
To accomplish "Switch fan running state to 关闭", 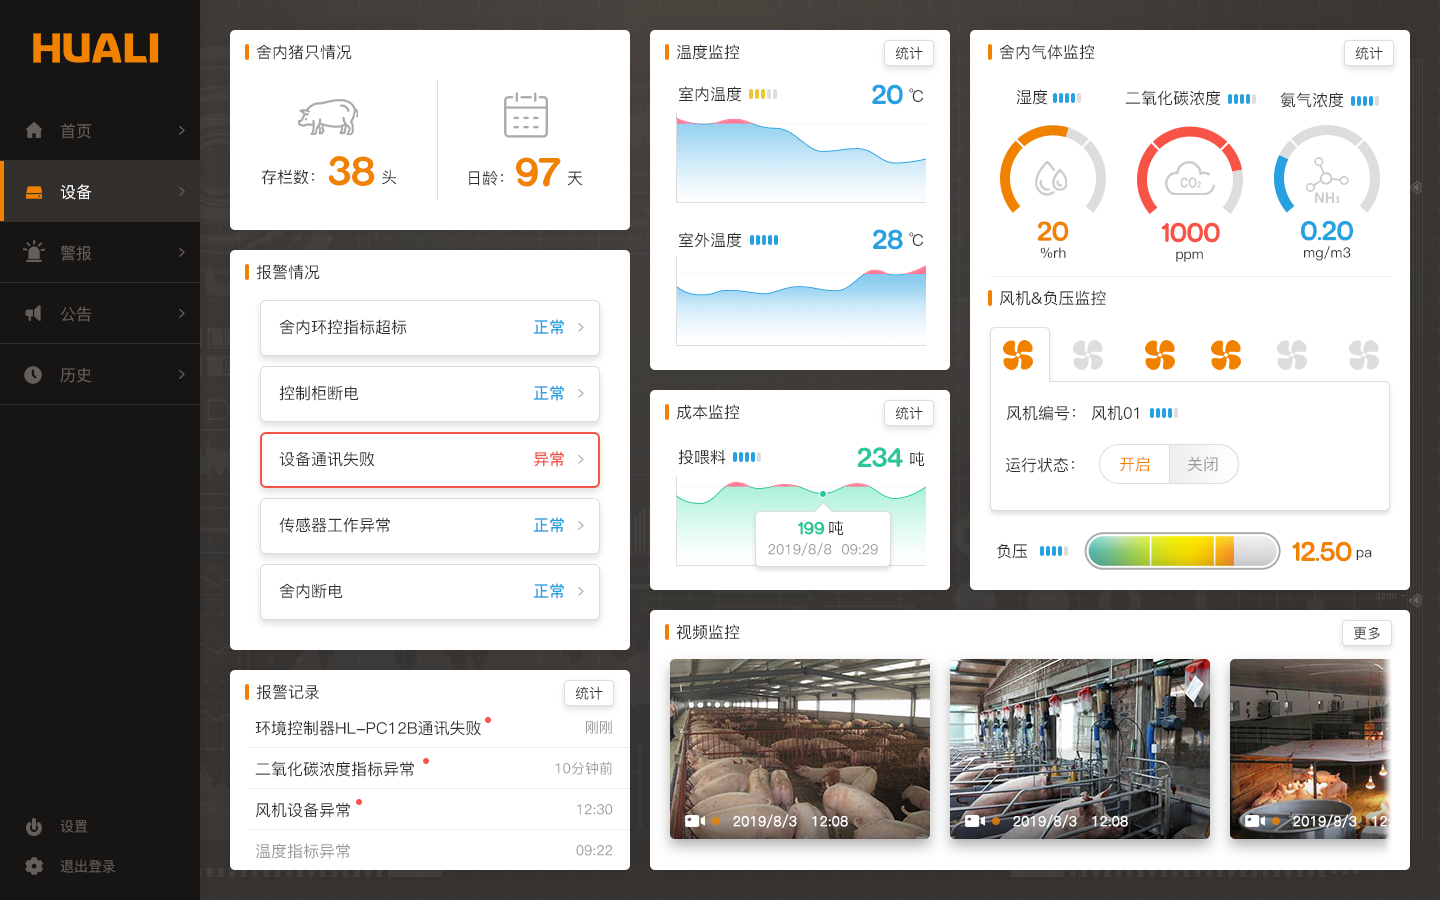I will [1203, 464].
